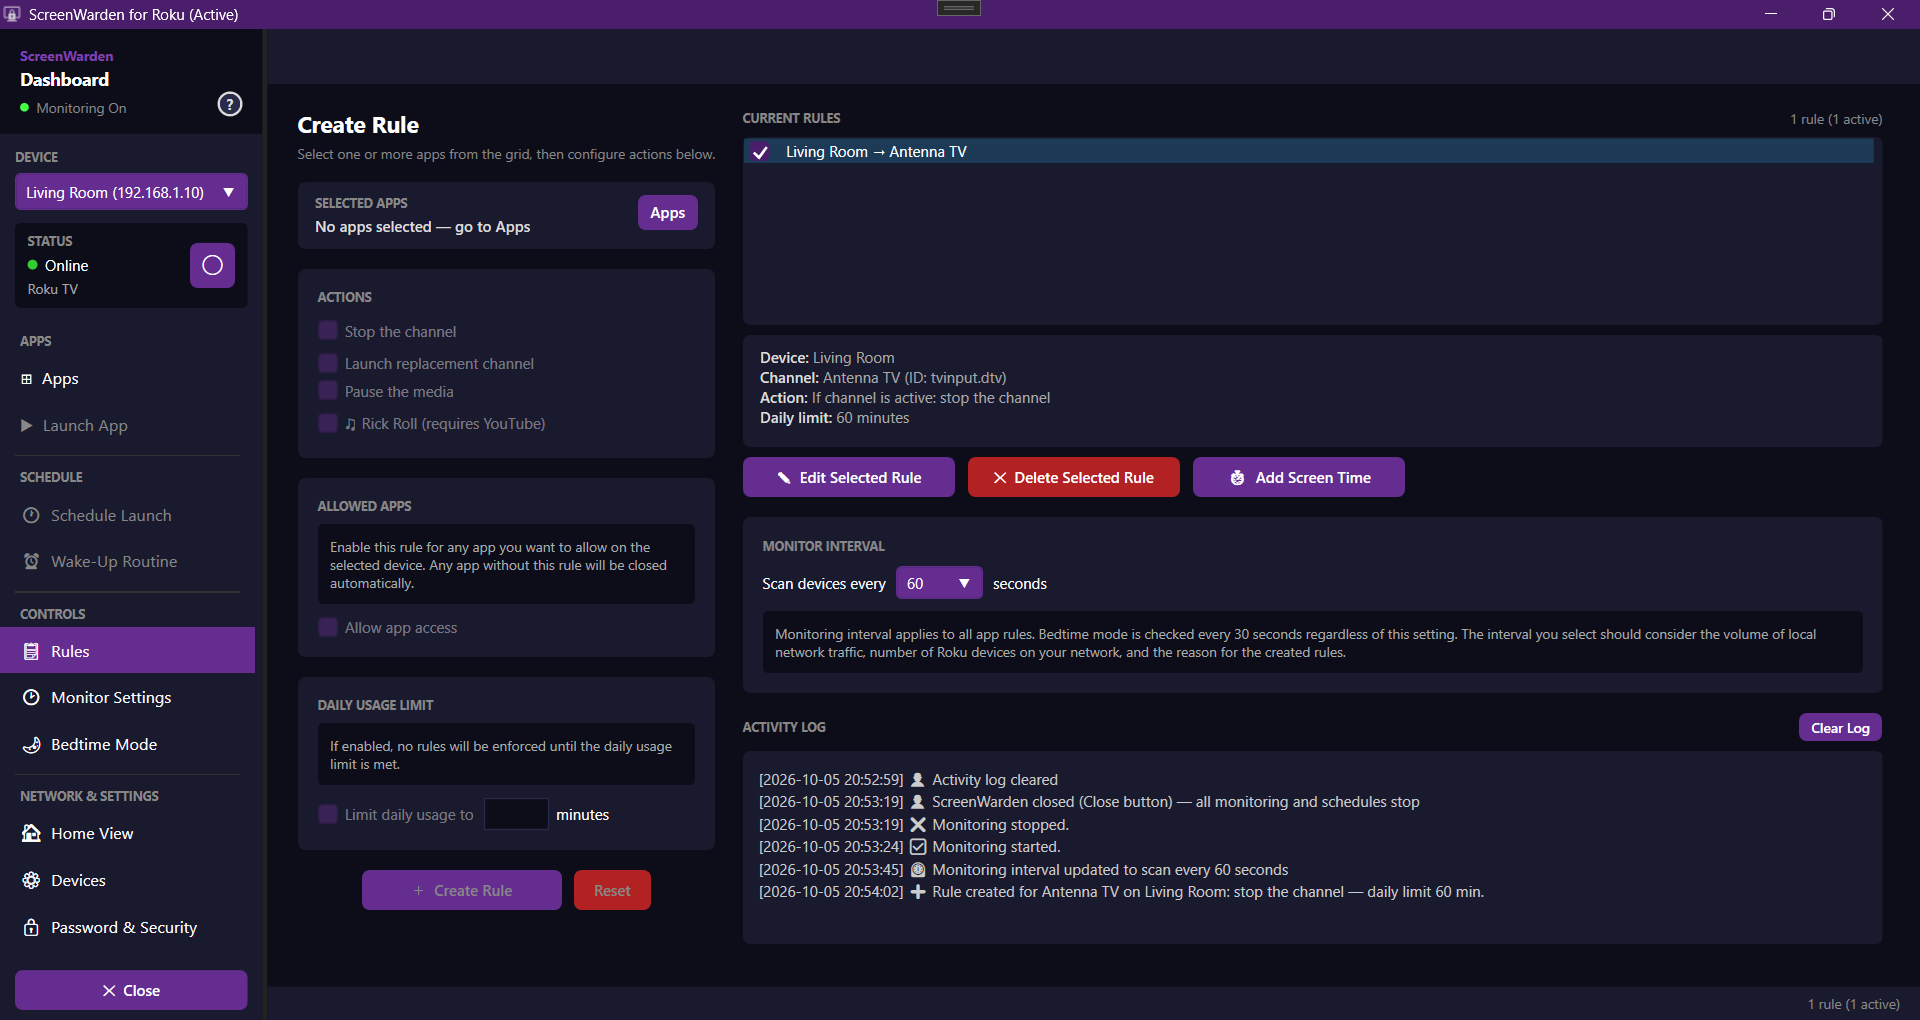The image size is (1920, 1020).
Task: Click the Devices gear icon
Action: click(x=31, y=880)
